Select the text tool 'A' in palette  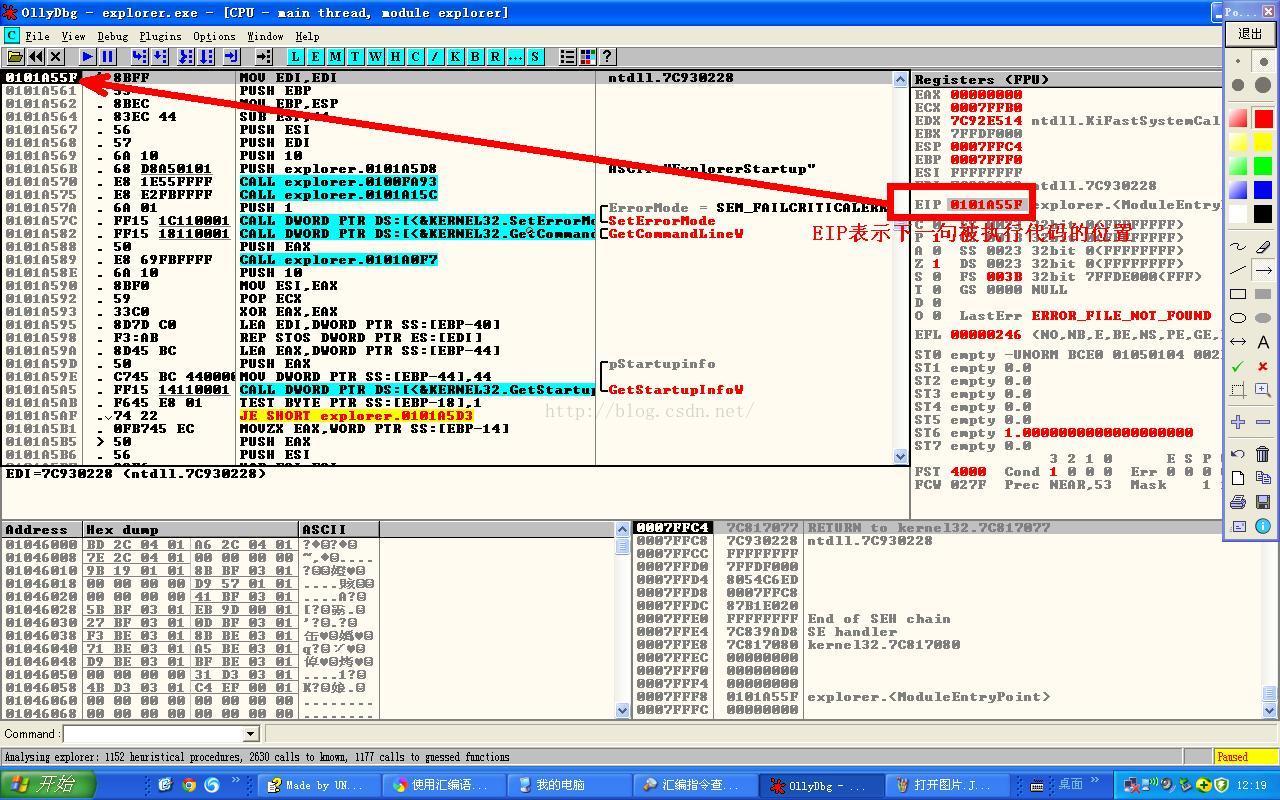point(1262,342)
